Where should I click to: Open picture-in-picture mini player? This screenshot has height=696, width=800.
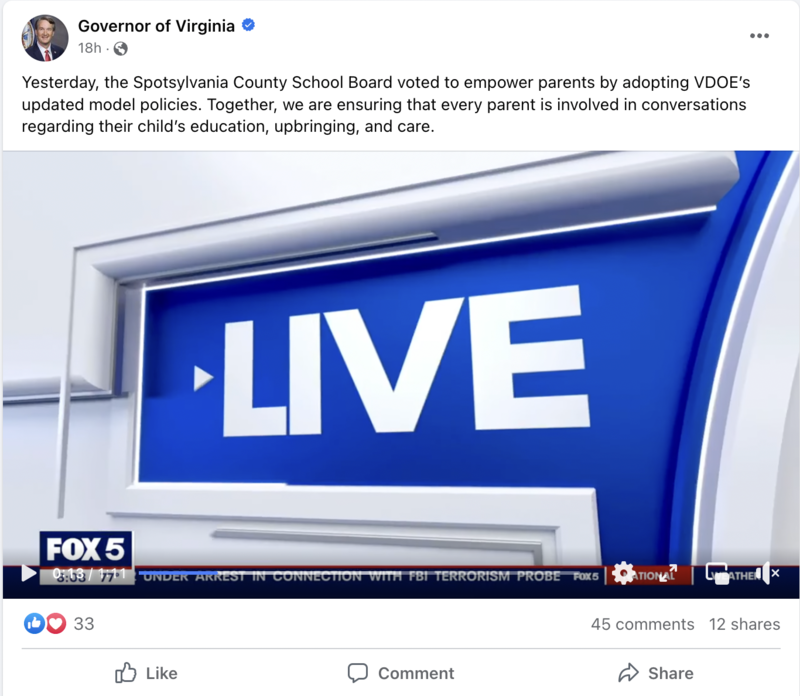pyautogui.click(x=717, y=573)
